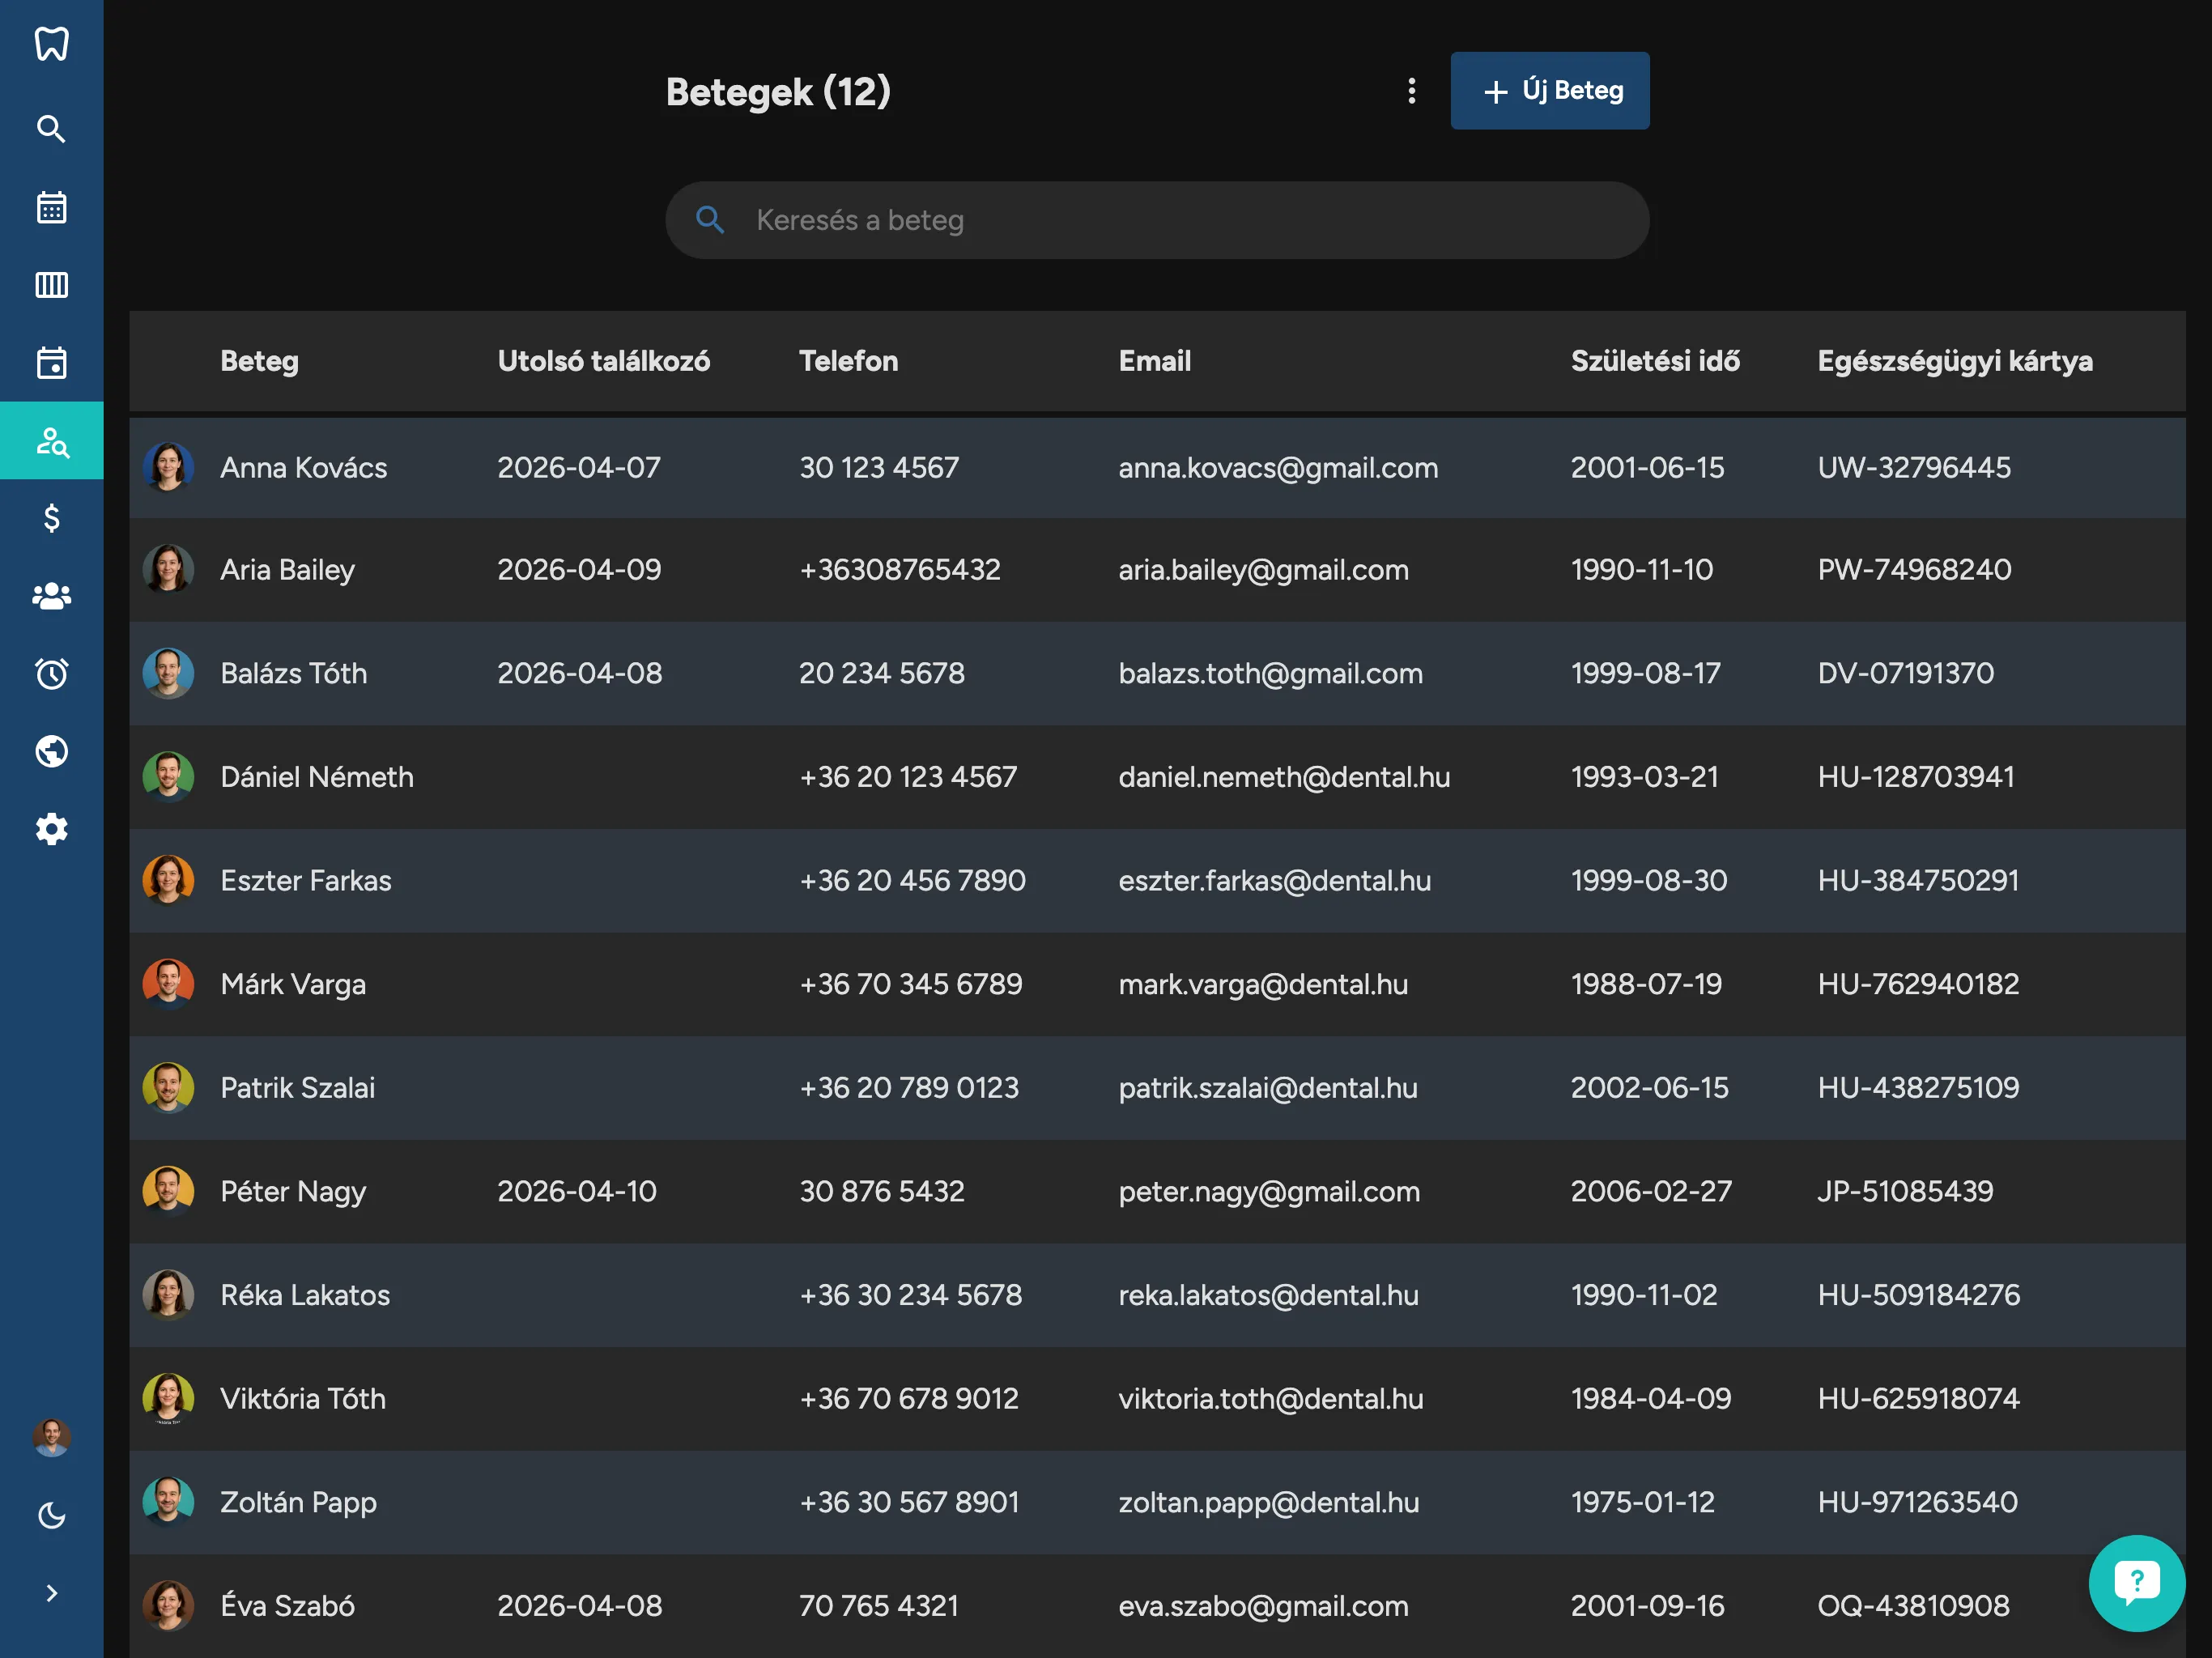Sort by Születési idő column header
This screenshot has width=2212, height=1658.
pos(1654,361)
